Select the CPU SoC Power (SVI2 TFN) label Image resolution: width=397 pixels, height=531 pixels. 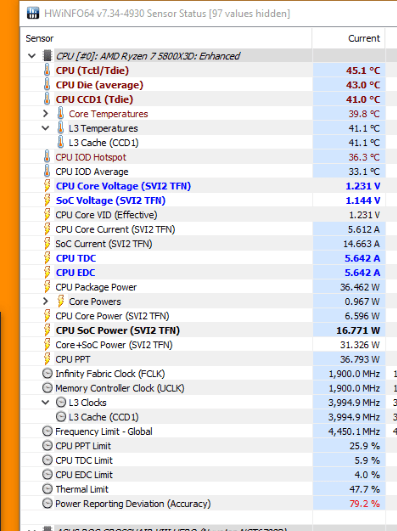tap(118, 331)
